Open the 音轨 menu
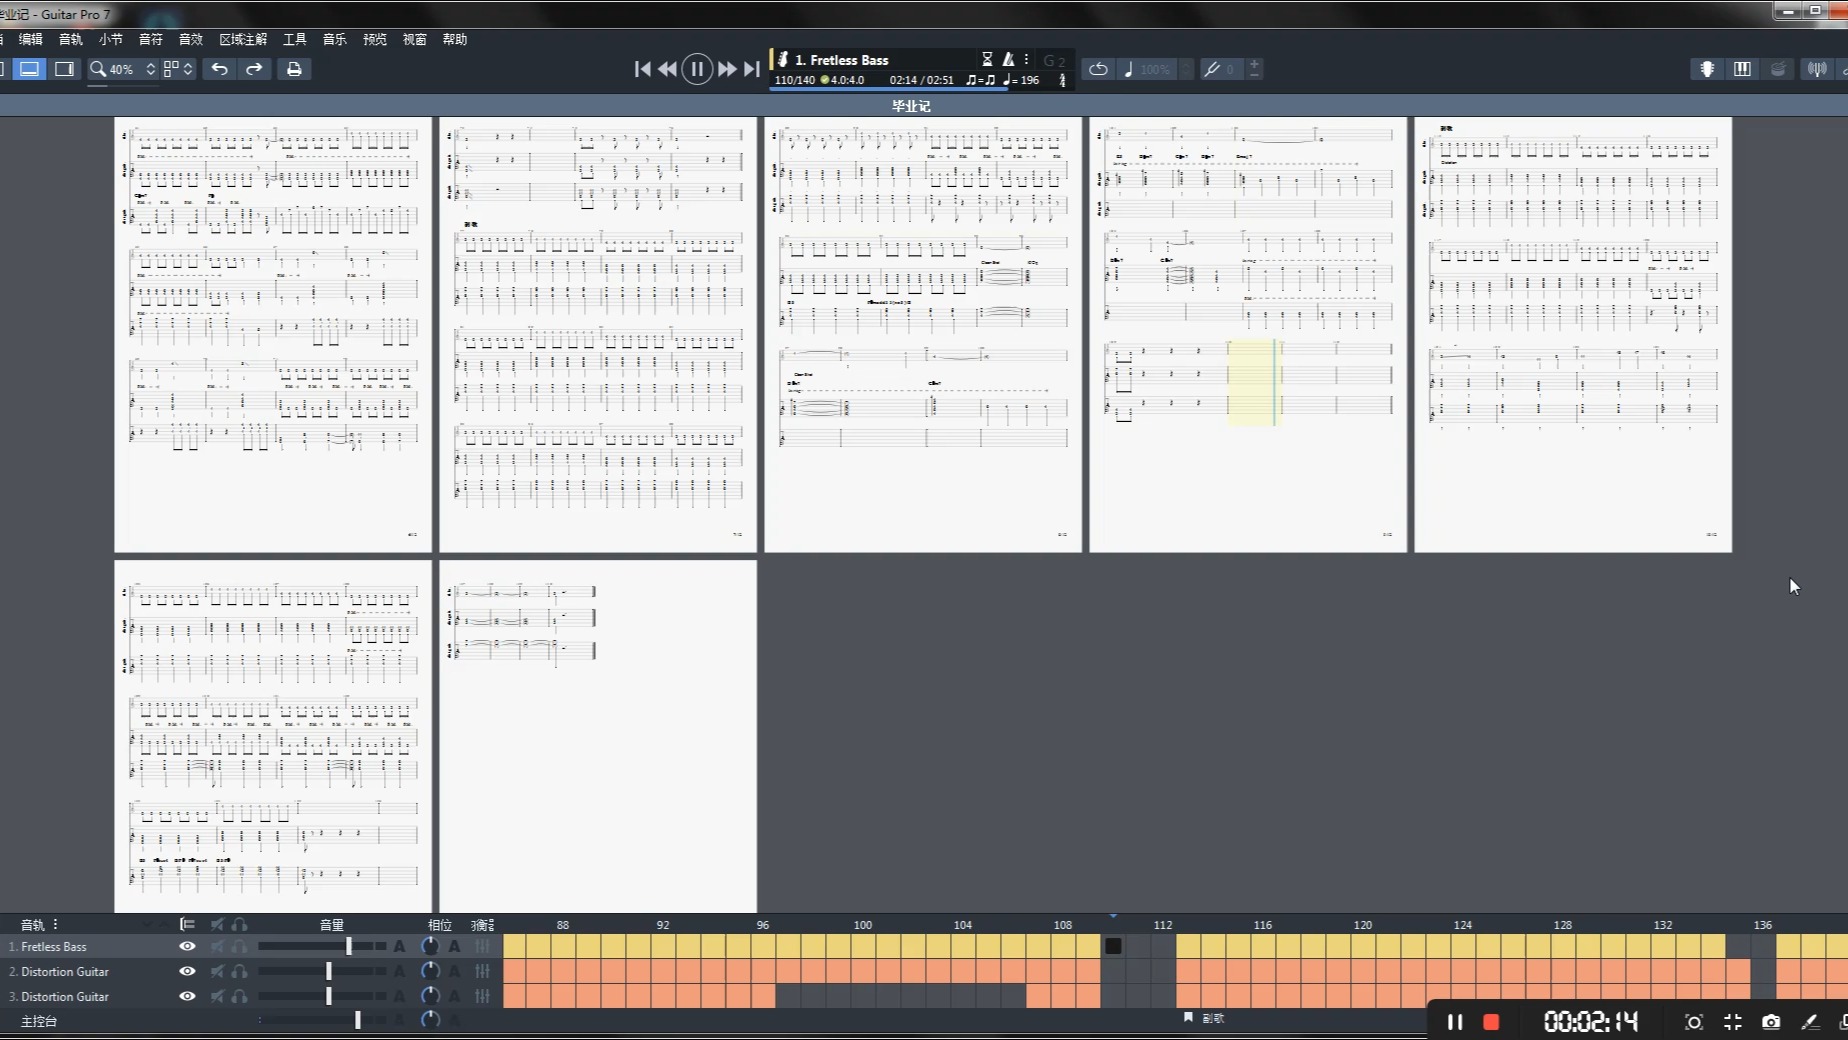The image size is (1848, 1040). 71,39
